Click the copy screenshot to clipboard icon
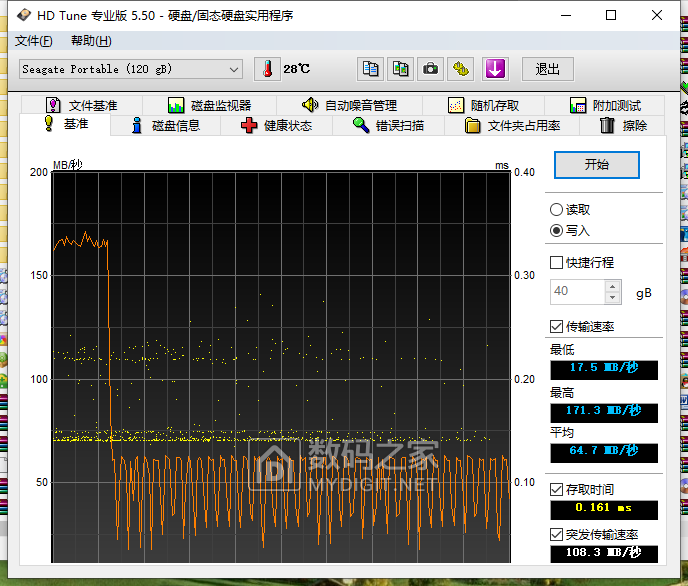The image size is (688, 586). (401, 69)
